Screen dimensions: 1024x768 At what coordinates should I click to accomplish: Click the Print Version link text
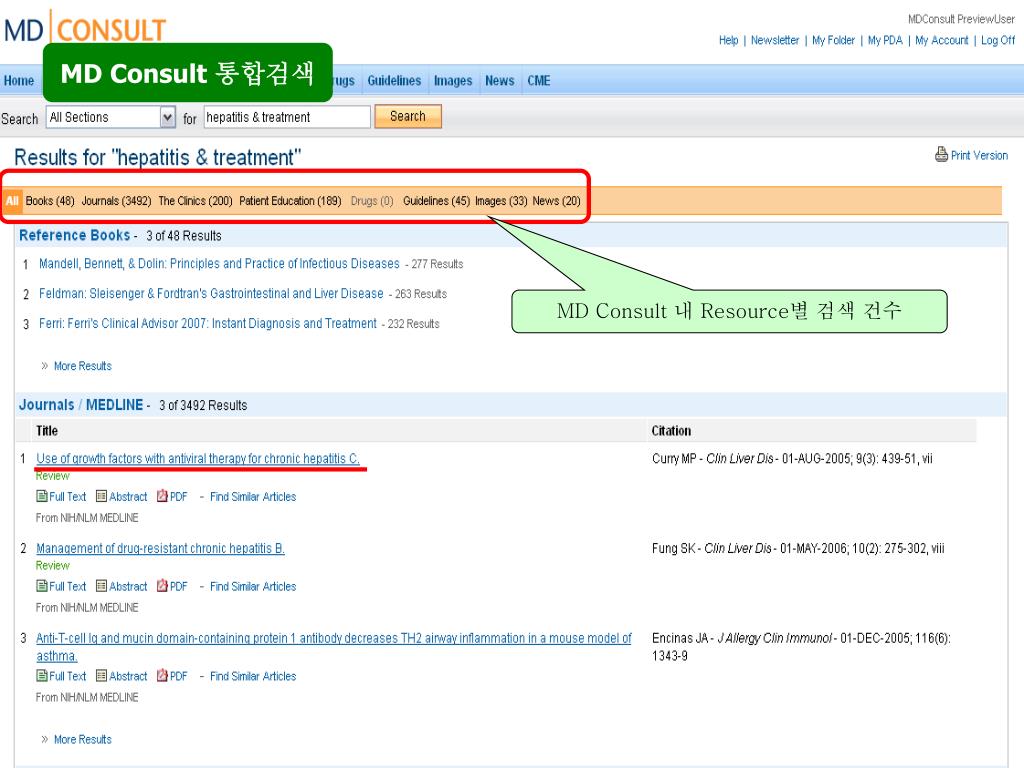tap(979, 155)
